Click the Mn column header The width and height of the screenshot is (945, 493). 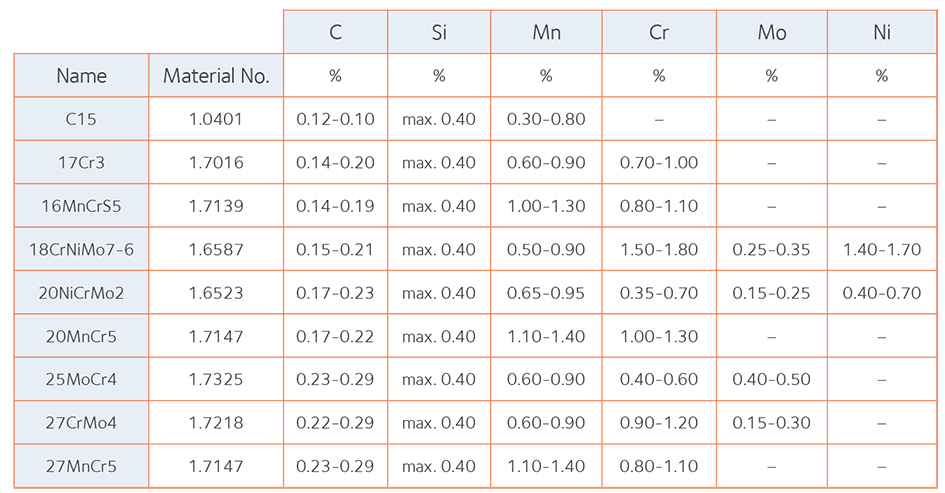(x=546, y=32)
